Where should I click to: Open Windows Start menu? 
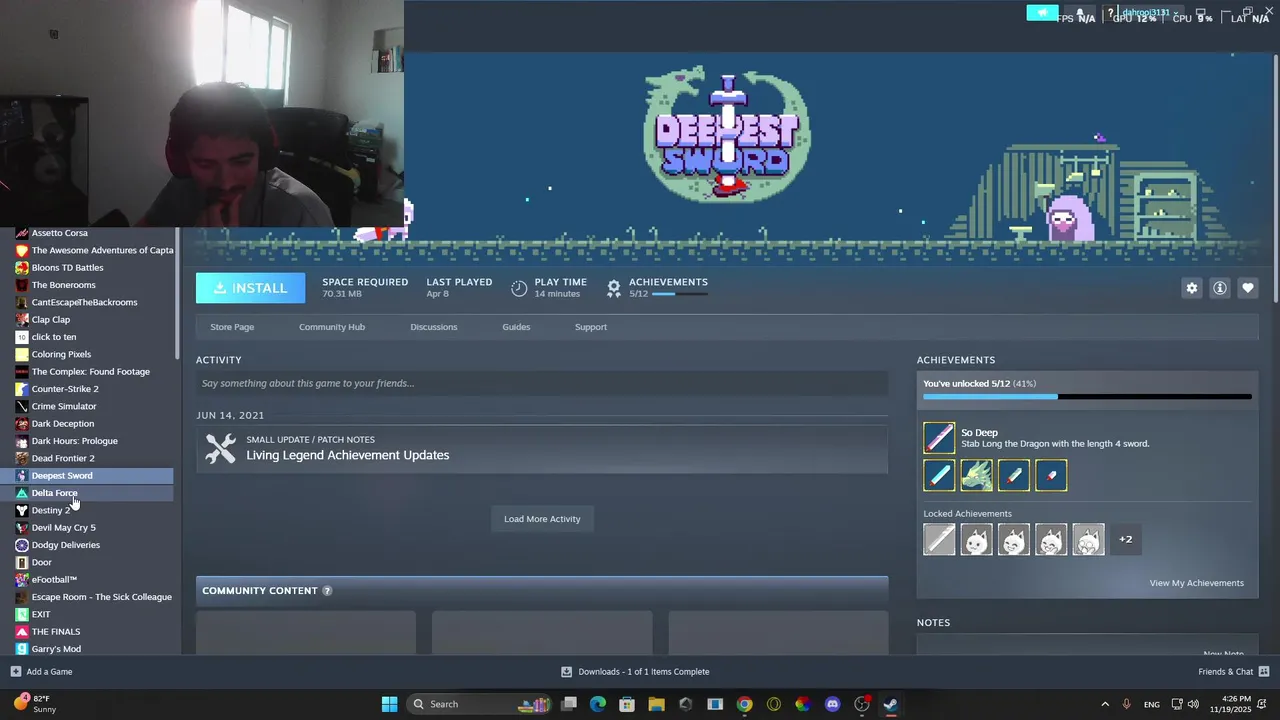pyautogui.click(x=389, y=704)
